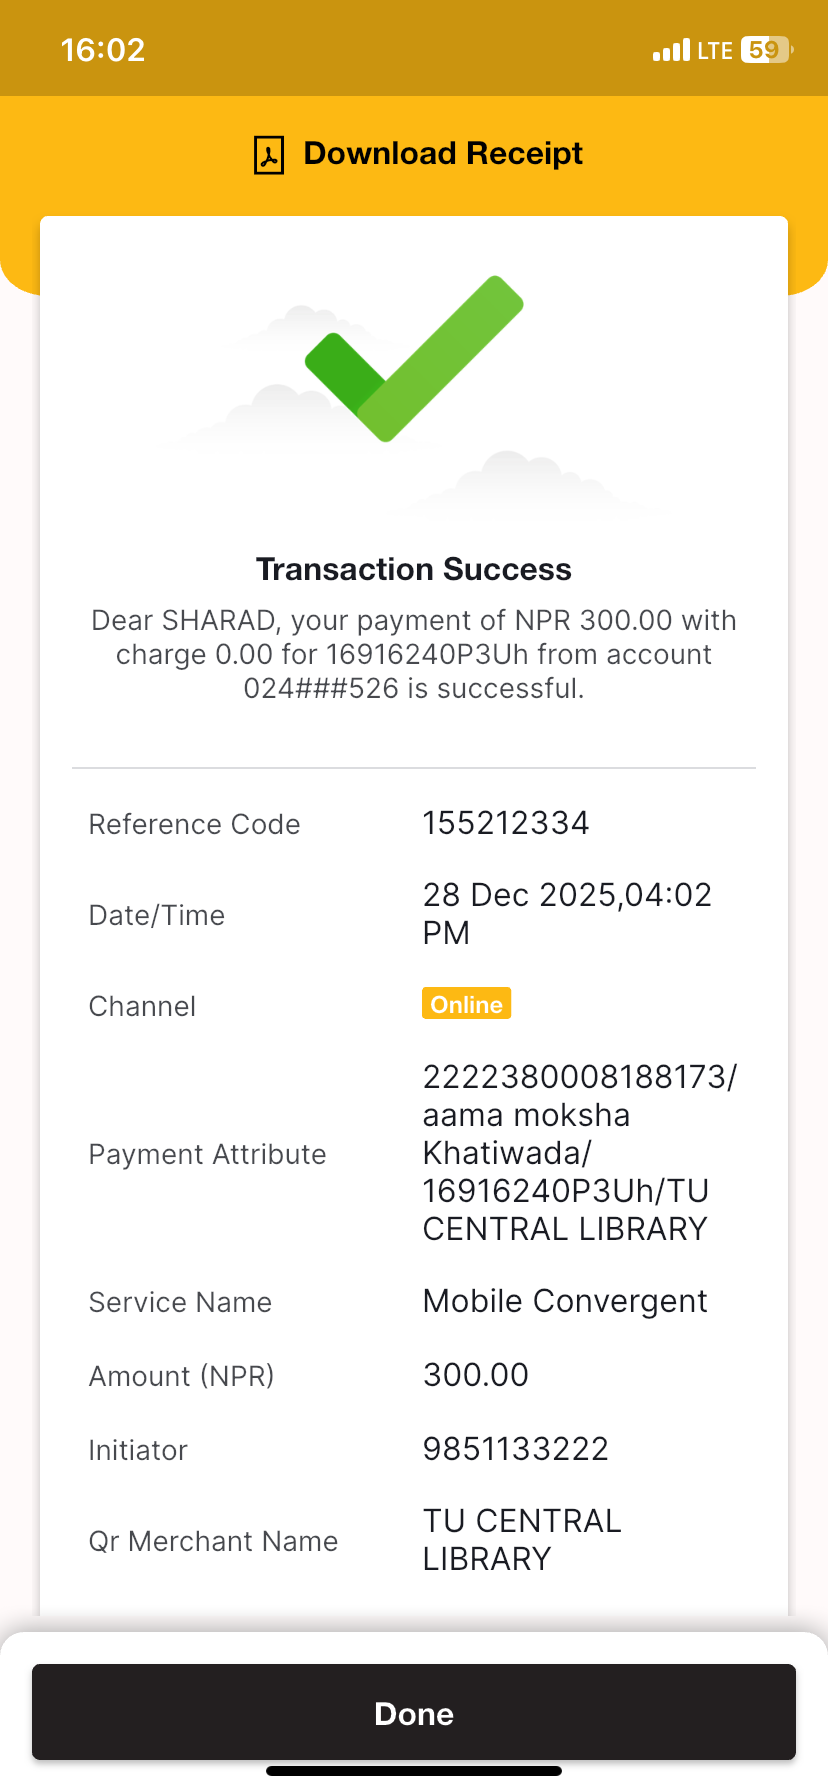Tap the PDF receipt icon
Screen dimensions: 828x1792
pos(269,155)
